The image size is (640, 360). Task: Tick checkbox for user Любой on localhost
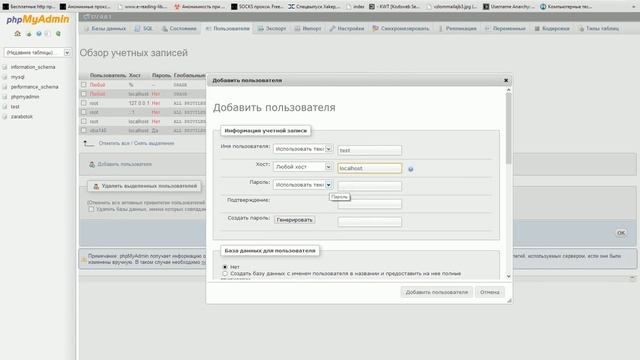click(x=84, y=94)
